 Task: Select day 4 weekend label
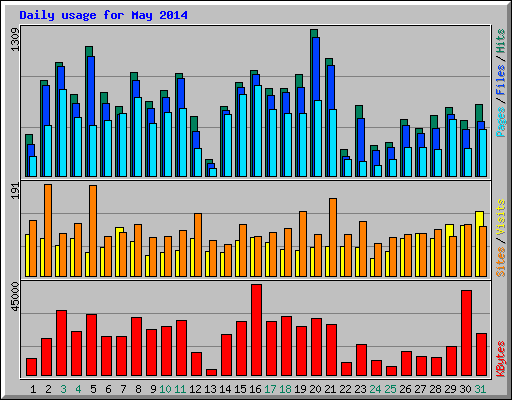coord(78,389)
